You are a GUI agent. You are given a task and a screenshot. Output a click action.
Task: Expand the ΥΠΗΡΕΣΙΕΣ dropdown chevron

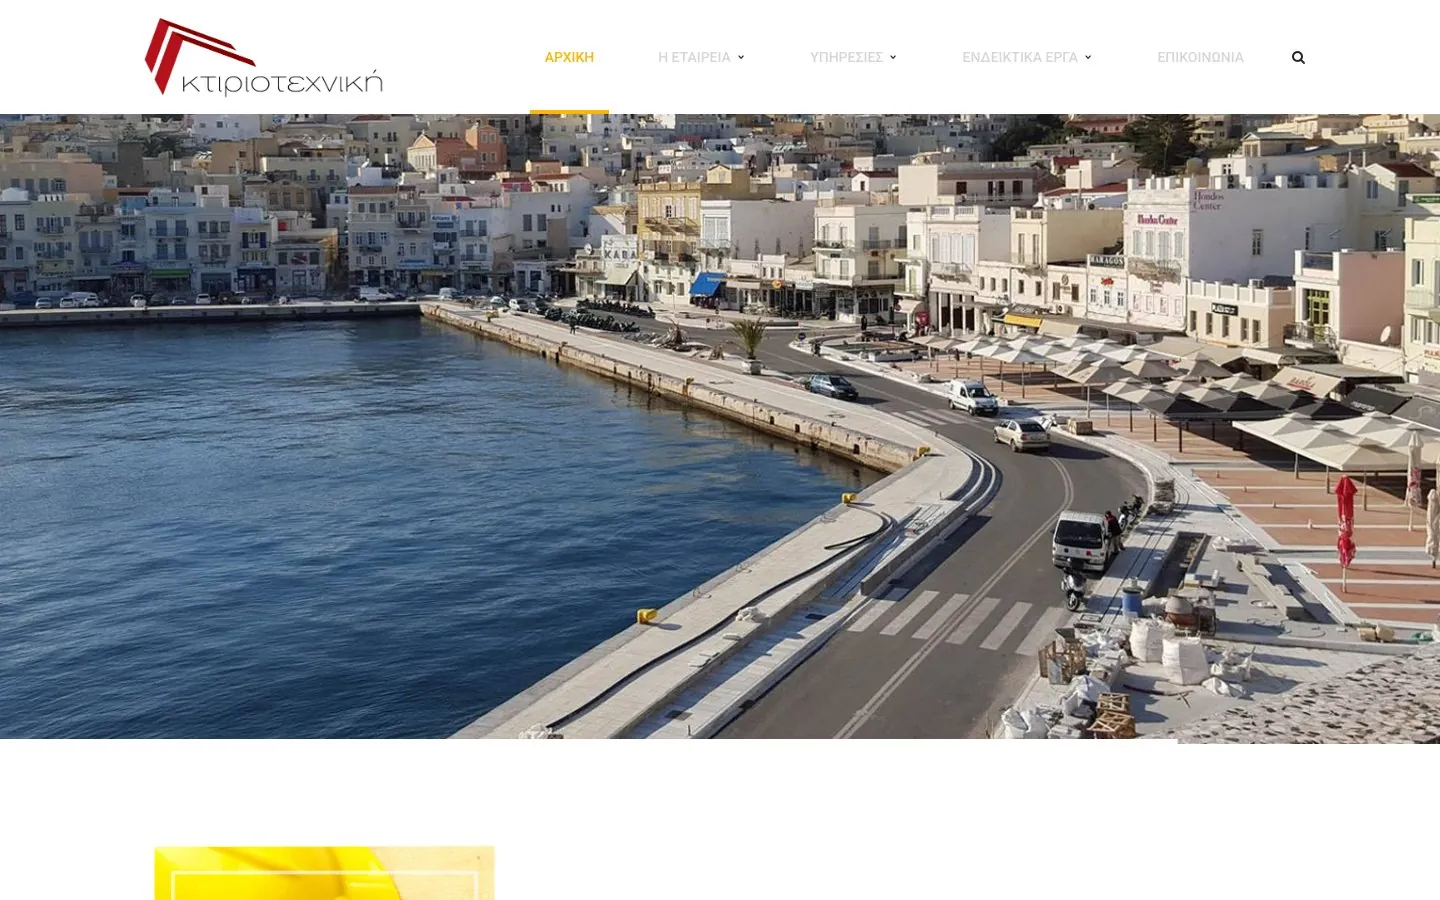[893, 57]
